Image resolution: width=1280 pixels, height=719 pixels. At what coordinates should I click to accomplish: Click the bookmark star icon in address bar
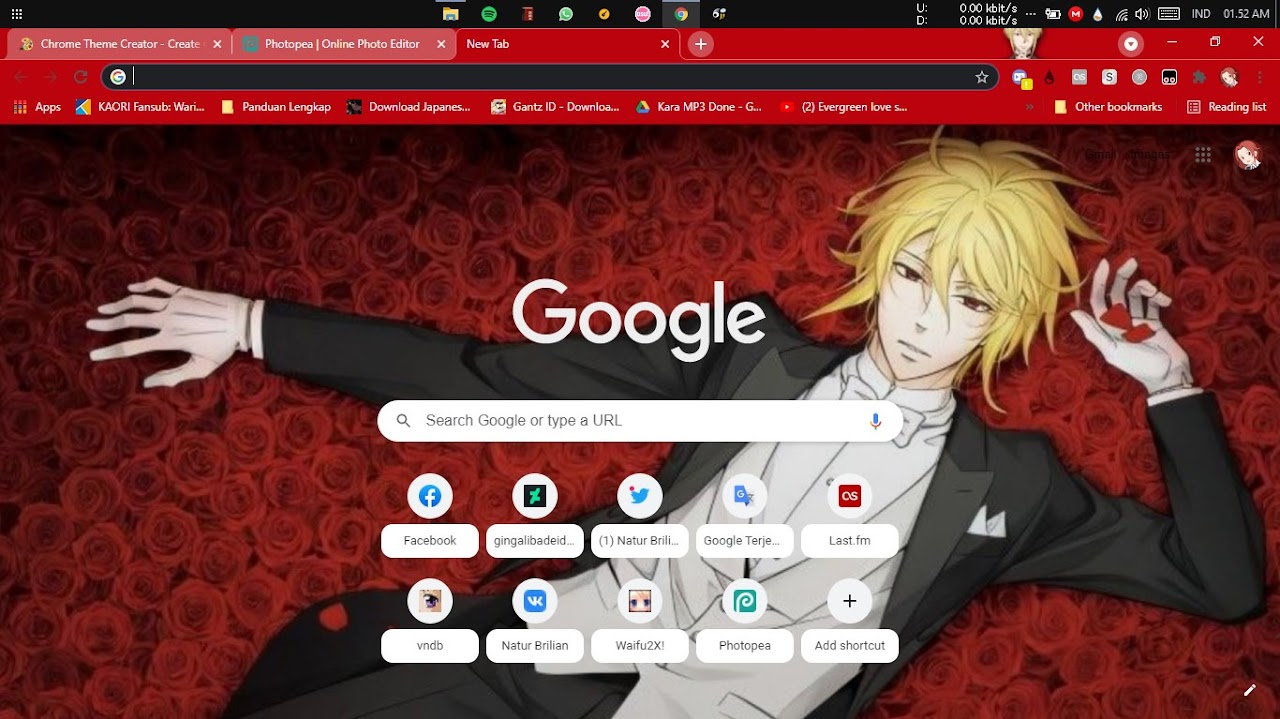pyautogui.click(x=982, y=77)
